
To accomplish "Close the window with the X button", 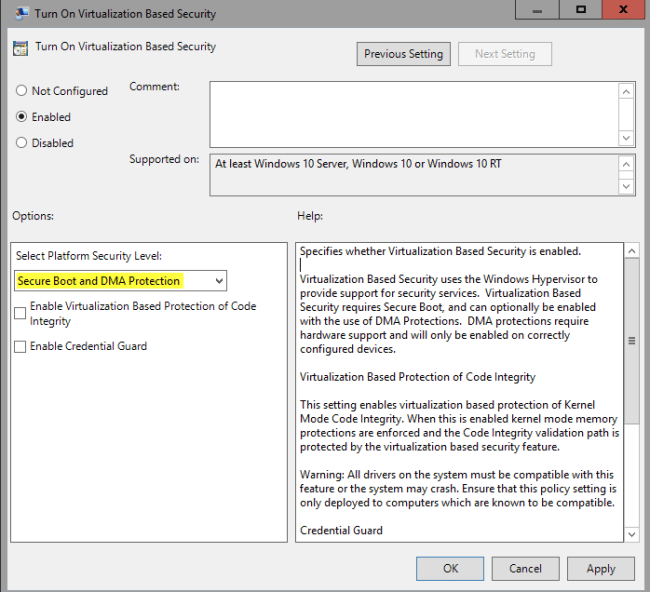I will [623, 10].
